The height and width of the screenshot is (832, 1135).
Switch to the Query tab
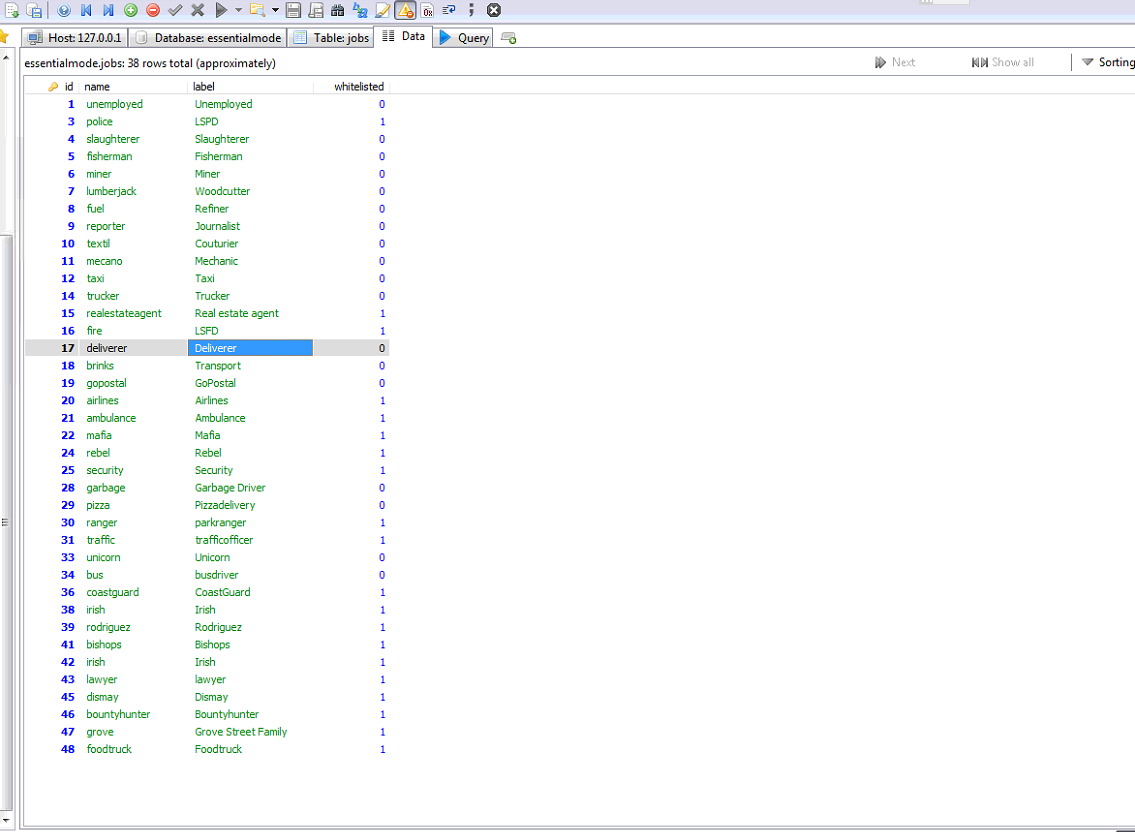tap(463, 38)
